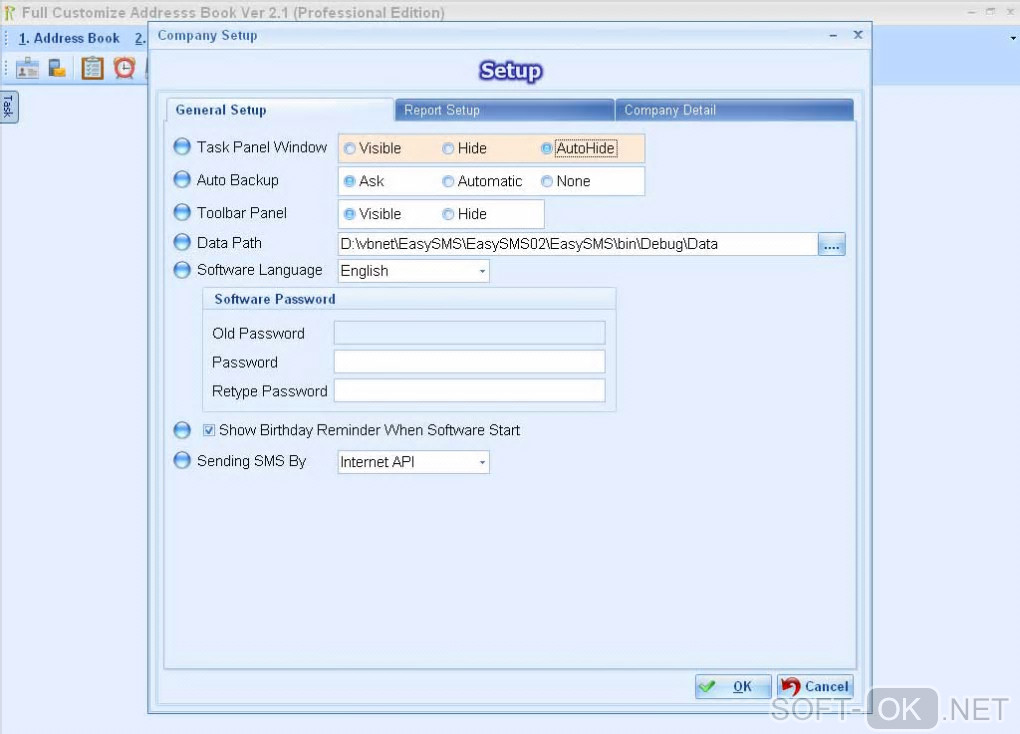Click the Password field
The width and height of the screenshot is (1020, 734).
[470, 362]
